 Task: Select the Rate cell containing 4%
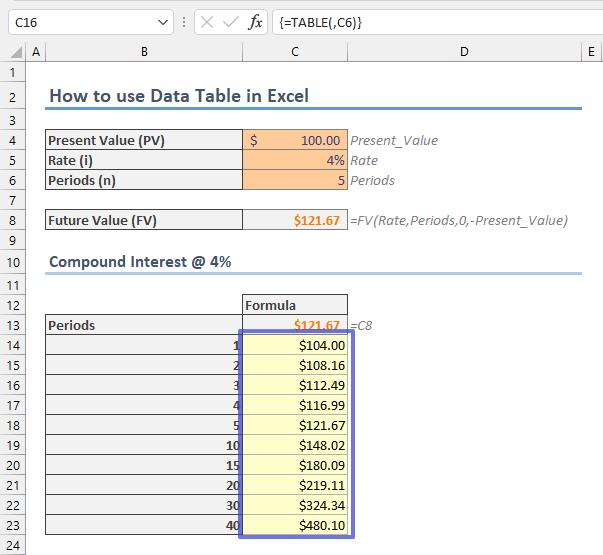click(x=295, y=160)
